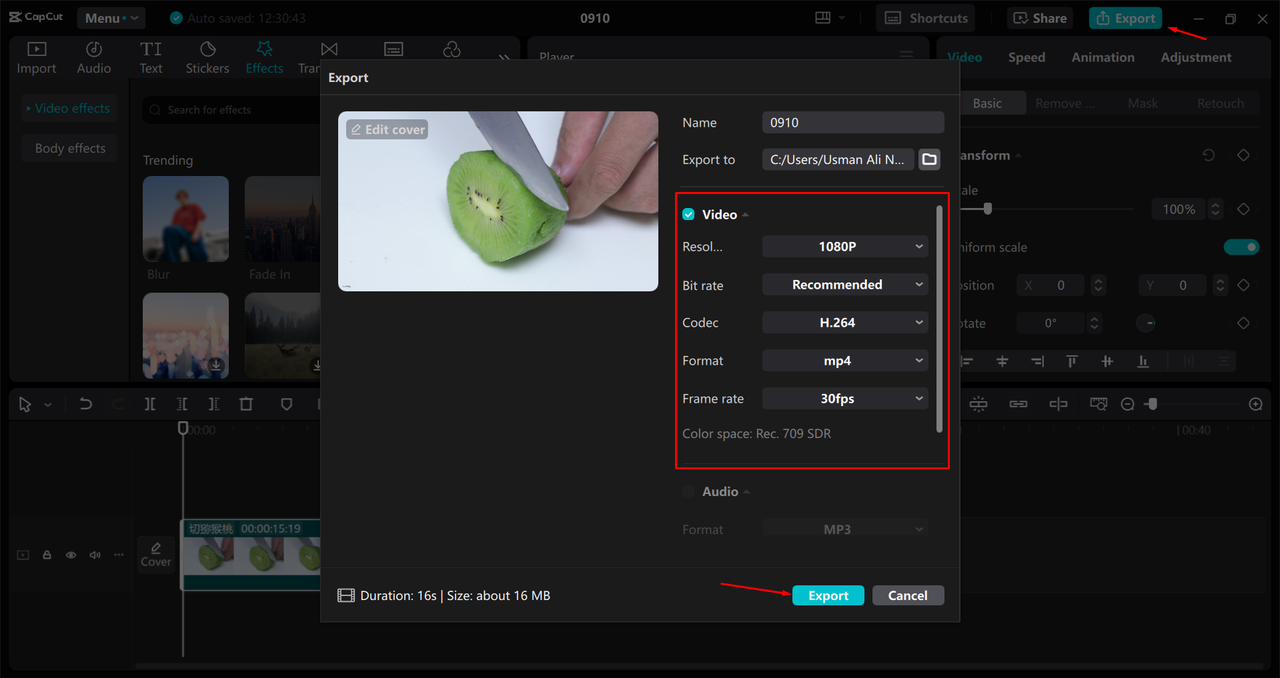This screenshot has height=678, width=1280.
Task: Select the pointer tool in timeline toolbar
Action: click(x=25, y=404)
